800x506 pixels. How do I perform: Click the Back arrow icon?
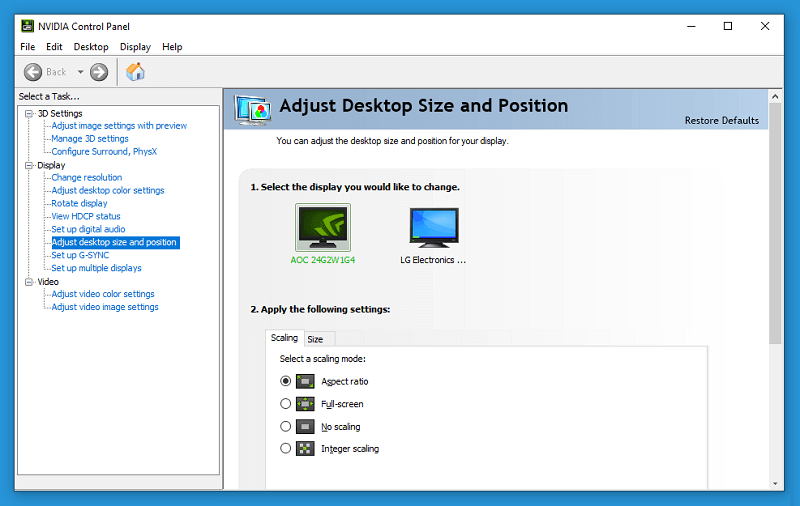[x=33, y=72]
